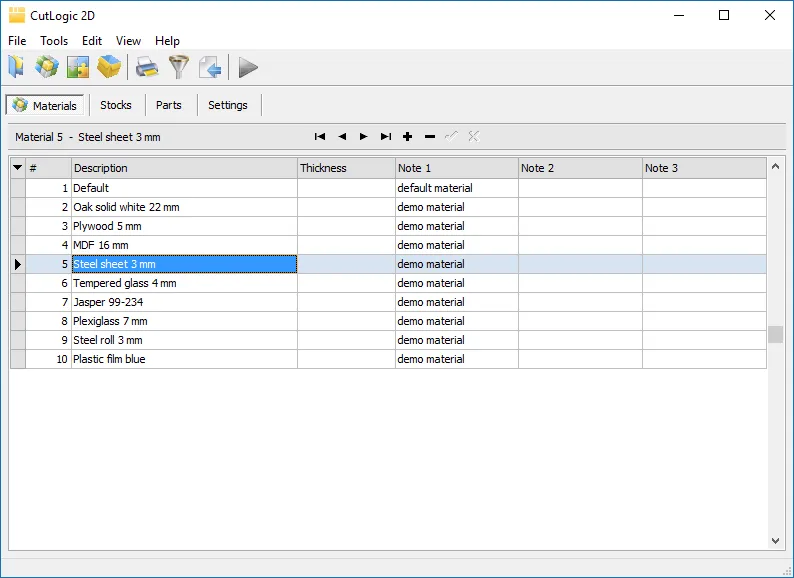Viewport: 794px width, 578px height.
Task: Click the funnel filter icon
Action: tap(178, 67)
